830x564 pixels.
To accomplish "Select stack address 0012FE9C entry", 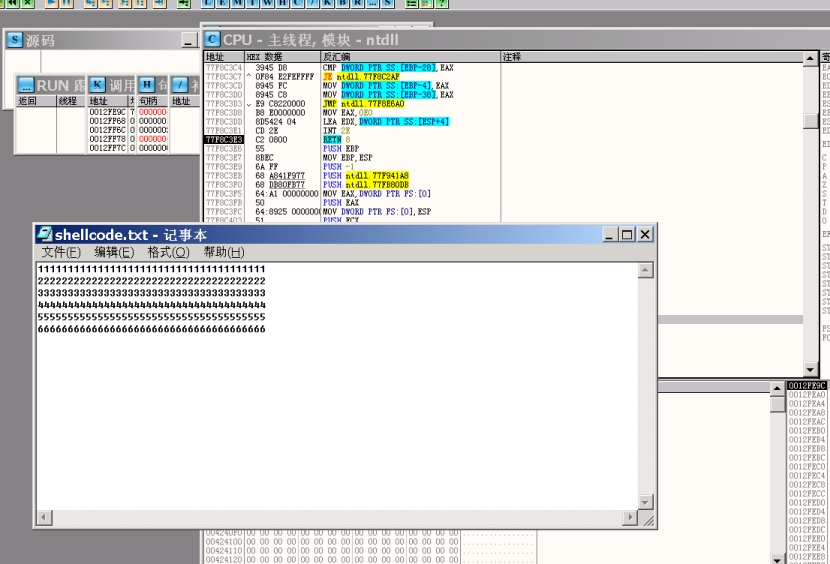I will tap(807, 385).
